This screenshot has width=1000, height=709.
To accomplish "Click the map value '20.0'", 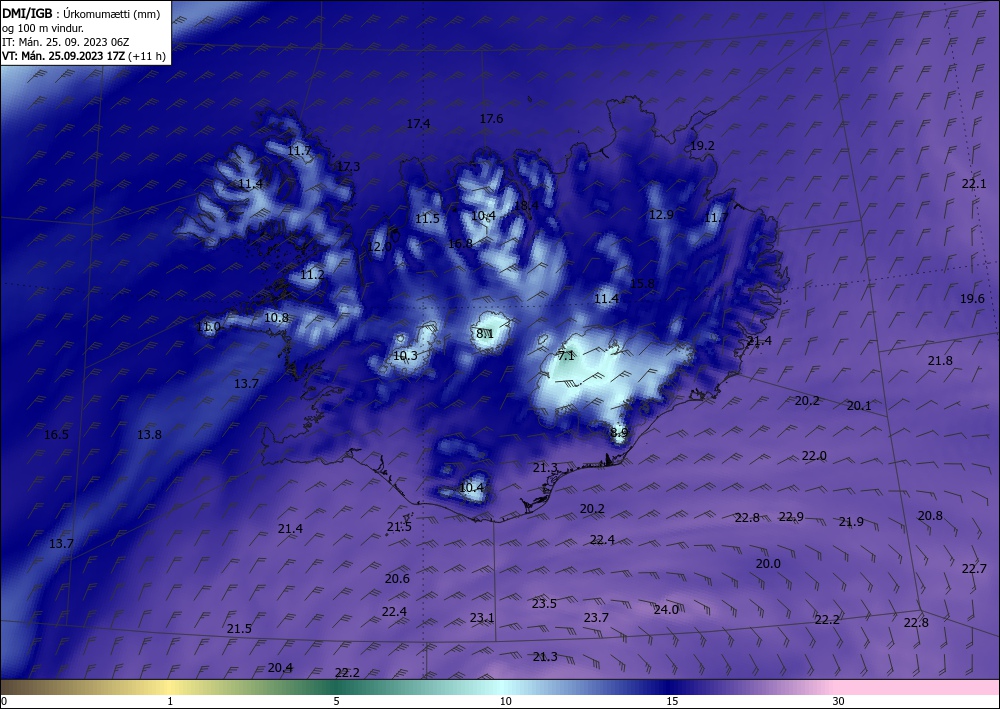I will coord(768,564).
